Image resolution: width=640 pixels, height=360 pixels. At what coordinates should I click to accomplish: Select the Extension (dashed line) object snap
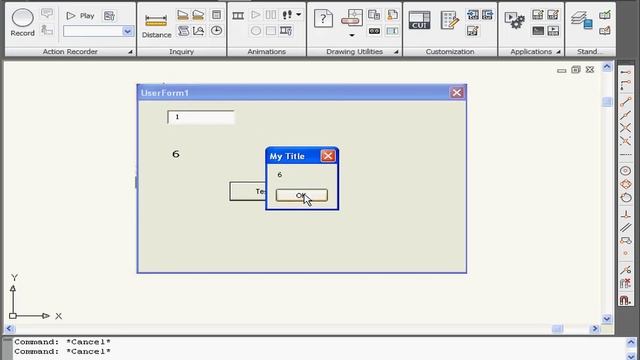click(x=625, y=155)
